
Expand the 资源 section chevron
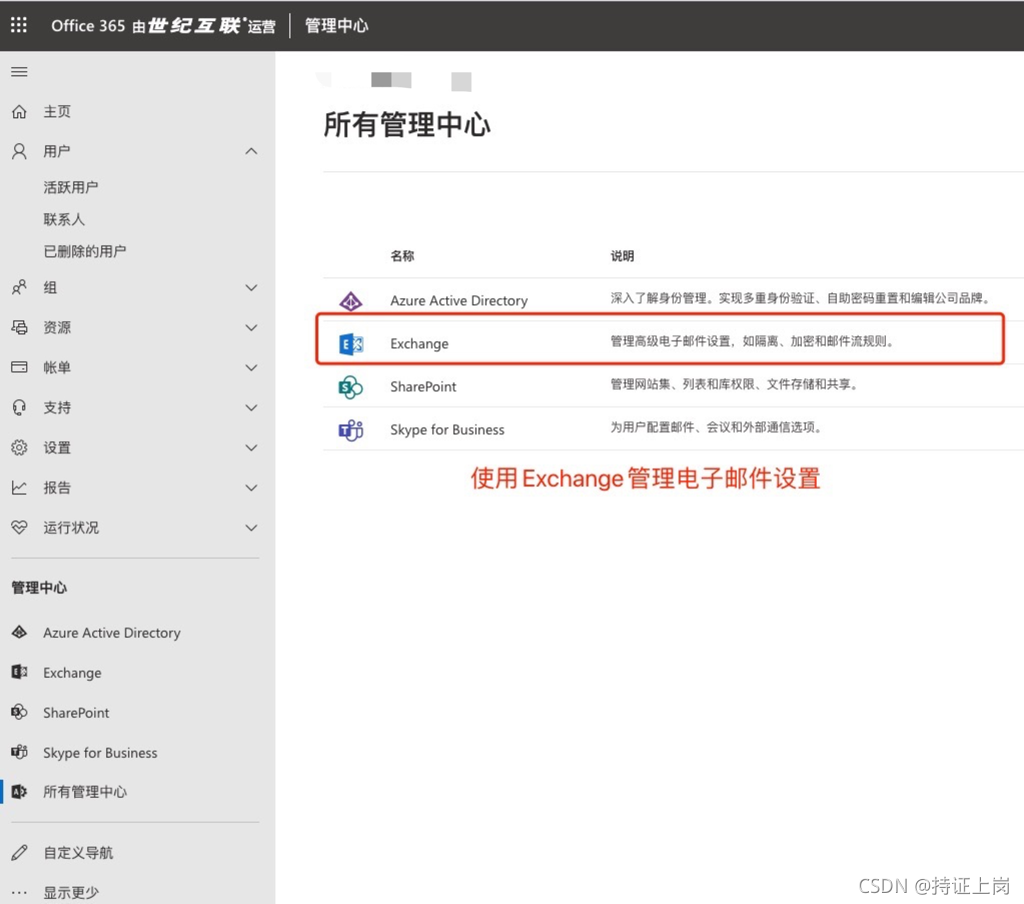tap(251, 327)
